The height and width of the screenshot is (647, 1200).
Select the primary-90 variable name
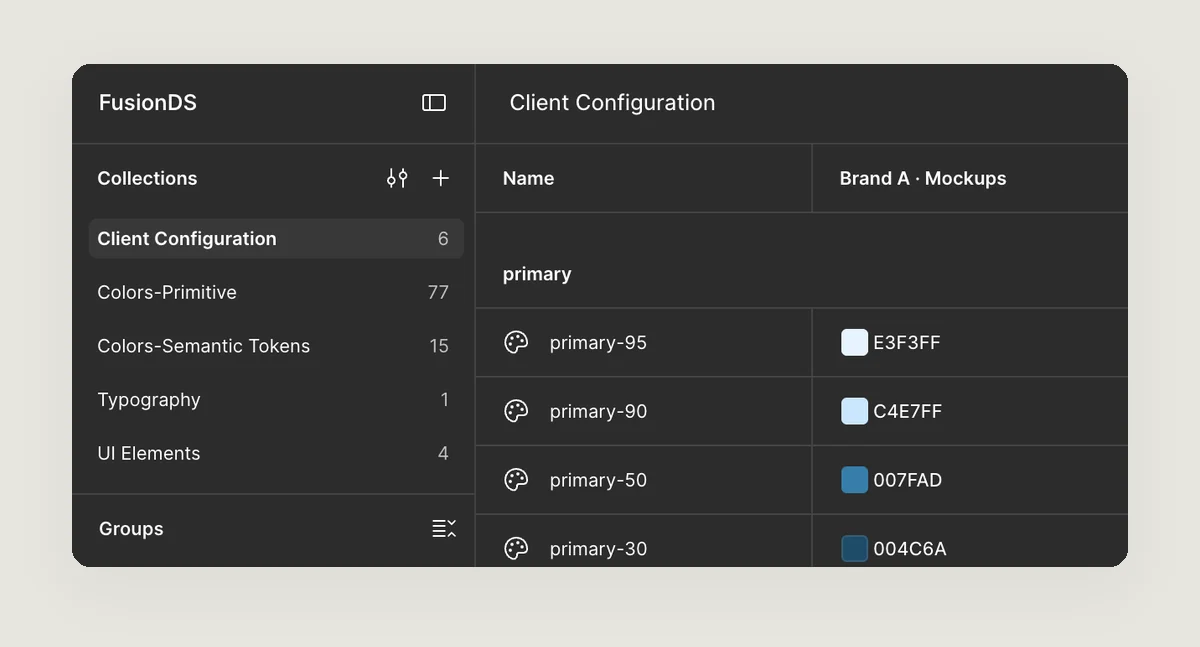click(x=598, y=411)
